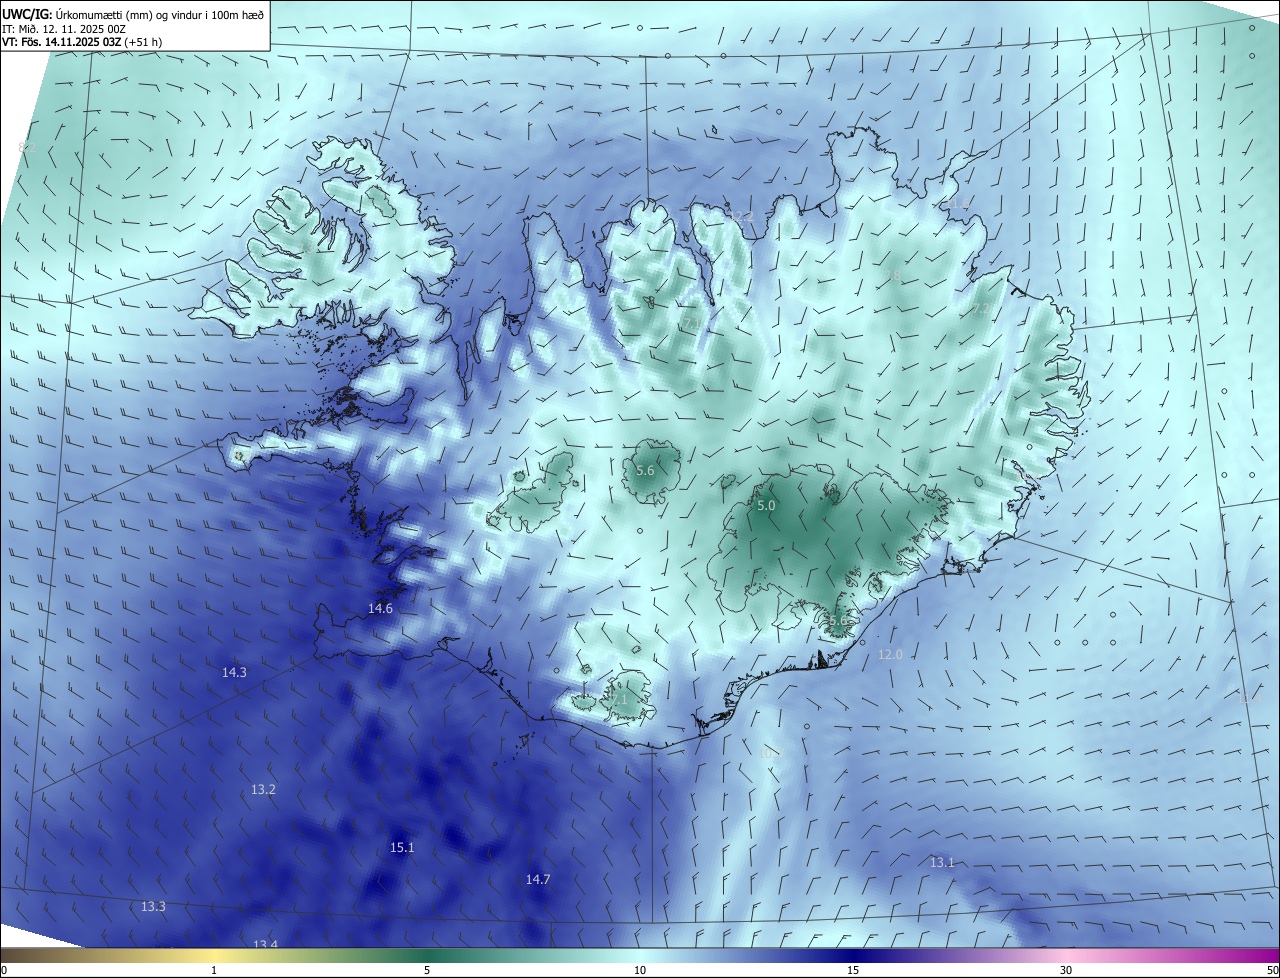
Task: Click the 14.3 value label on the map
Action: click(234, 673)
